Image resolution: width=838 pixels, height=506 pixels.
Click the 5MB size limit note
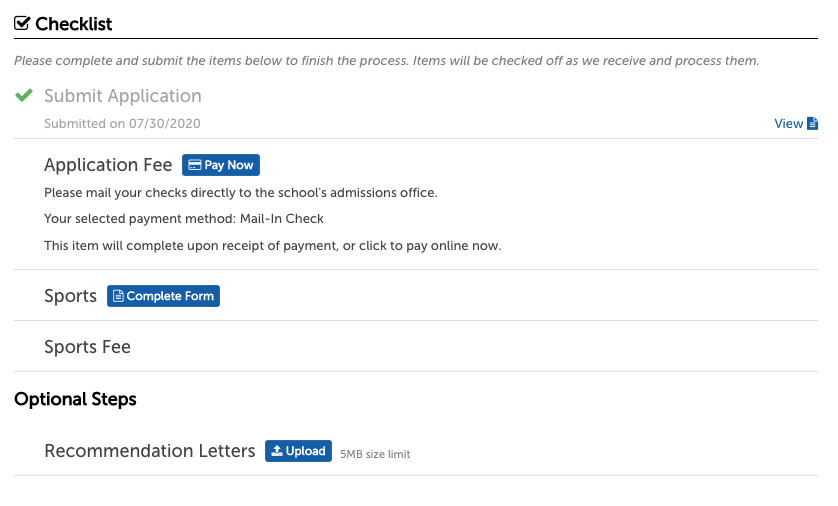click(375, 454)
